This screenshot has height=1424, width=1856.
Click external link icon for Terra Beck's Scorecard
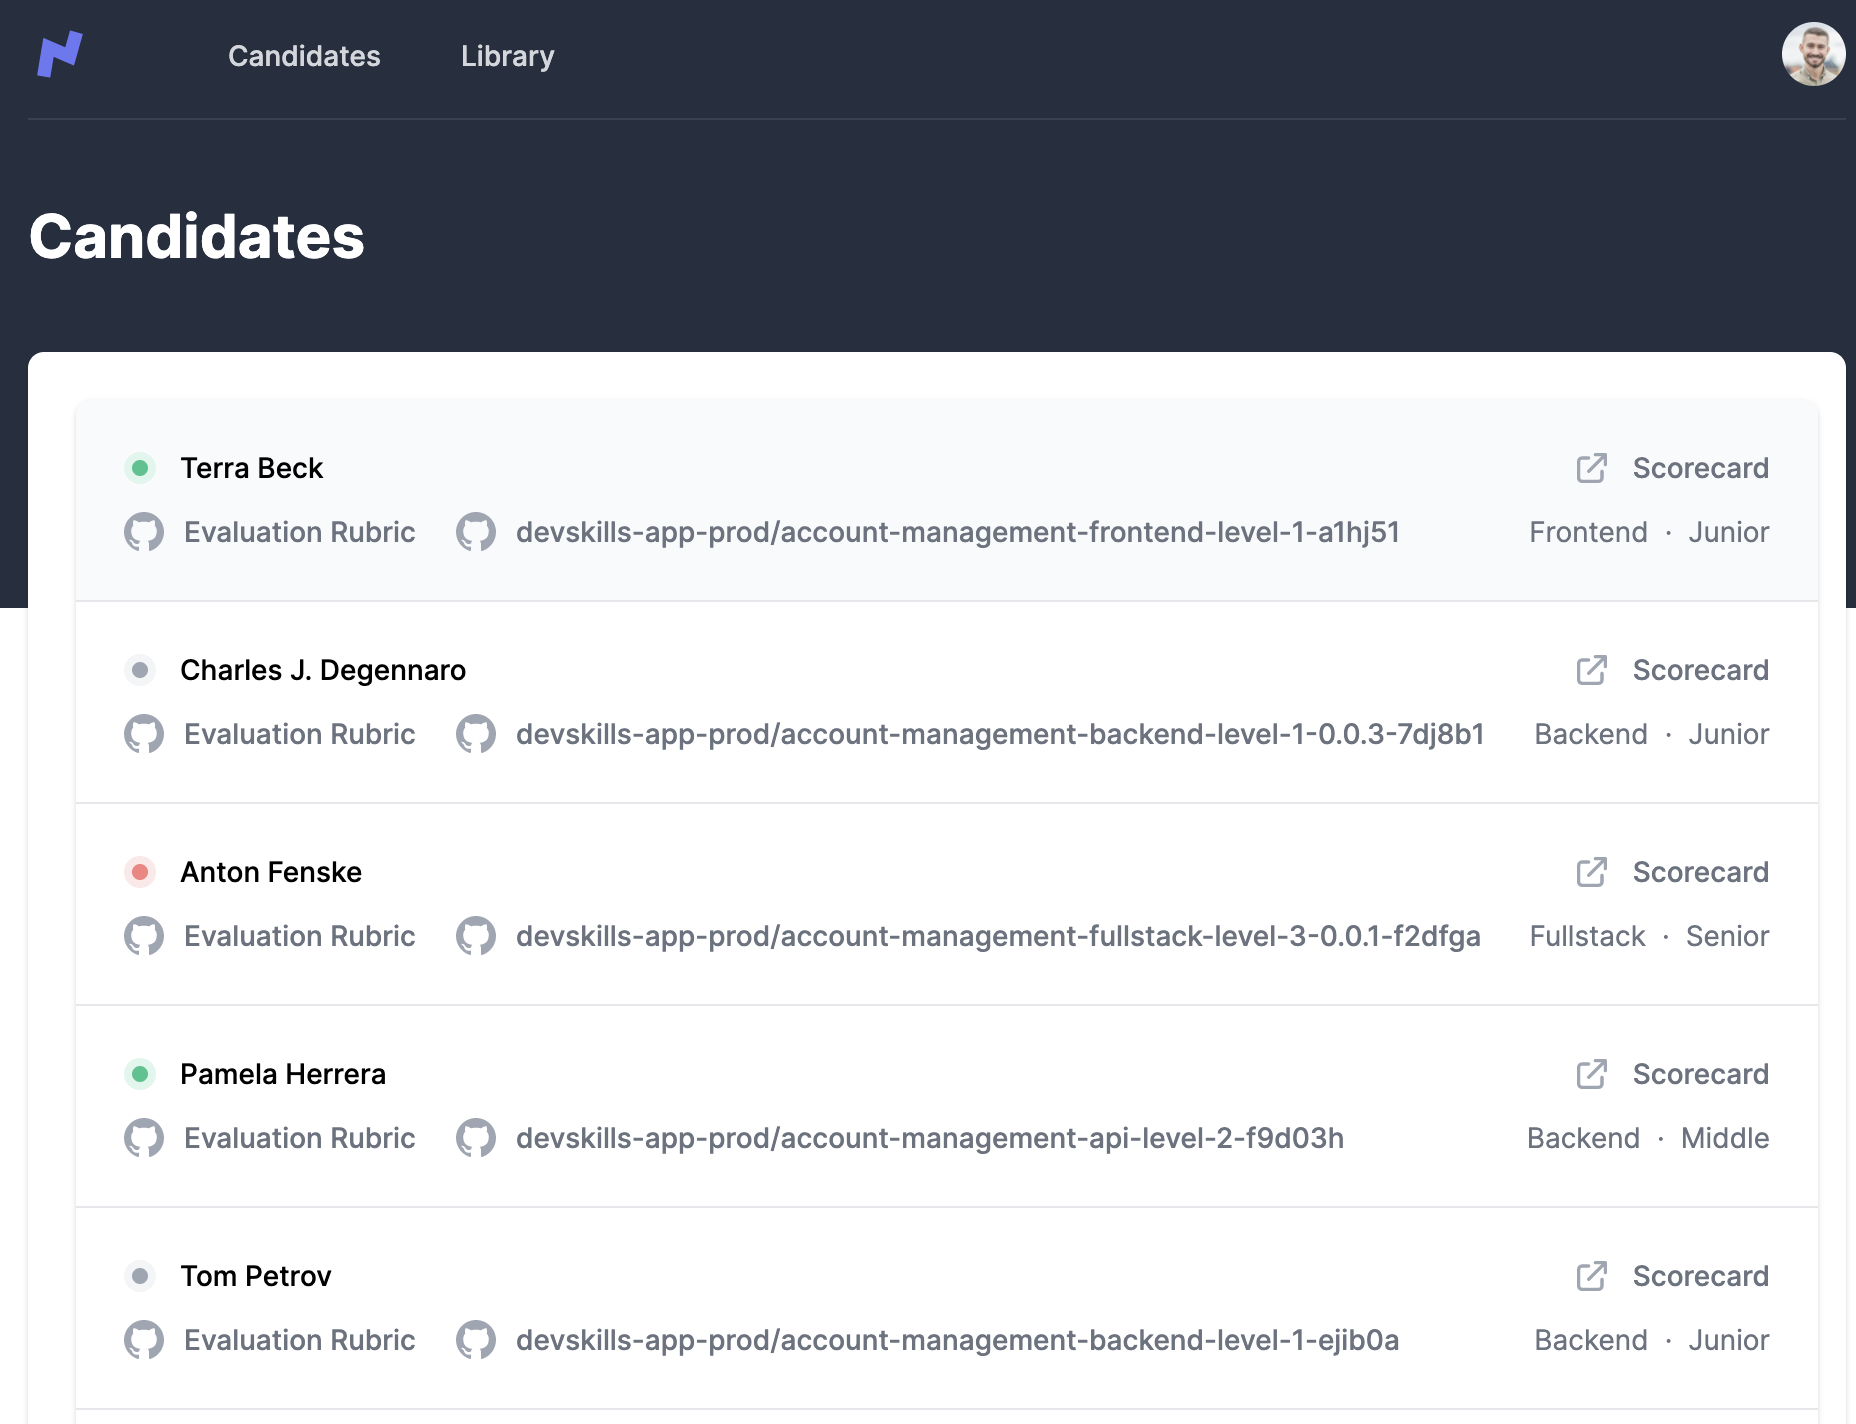coord(1592,468)
